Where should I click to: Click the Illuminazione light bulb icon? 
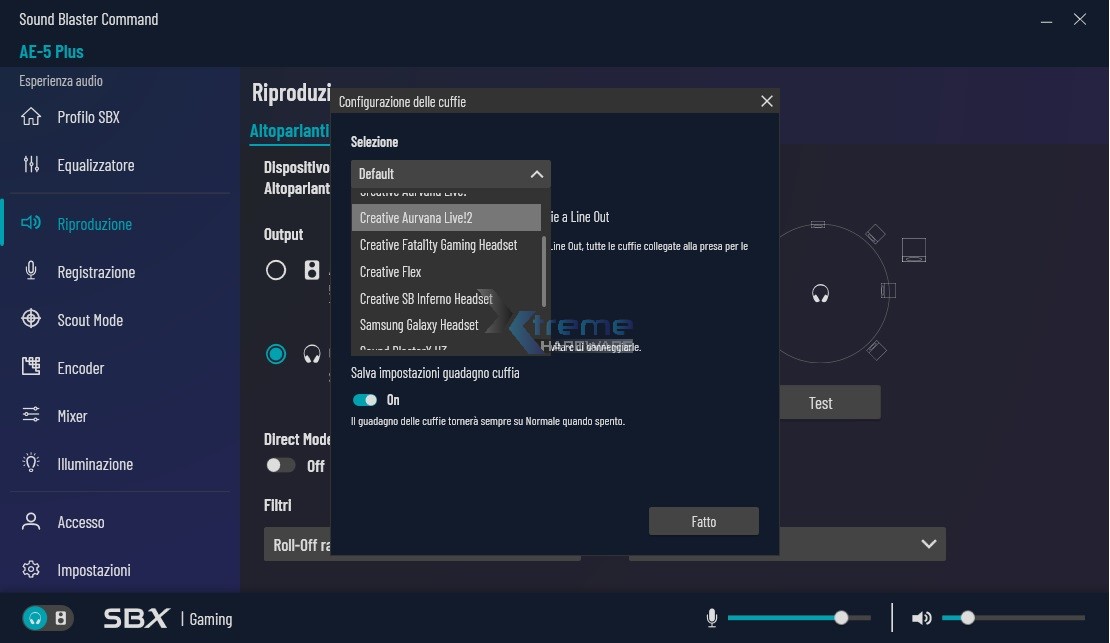tap(31, 464)
